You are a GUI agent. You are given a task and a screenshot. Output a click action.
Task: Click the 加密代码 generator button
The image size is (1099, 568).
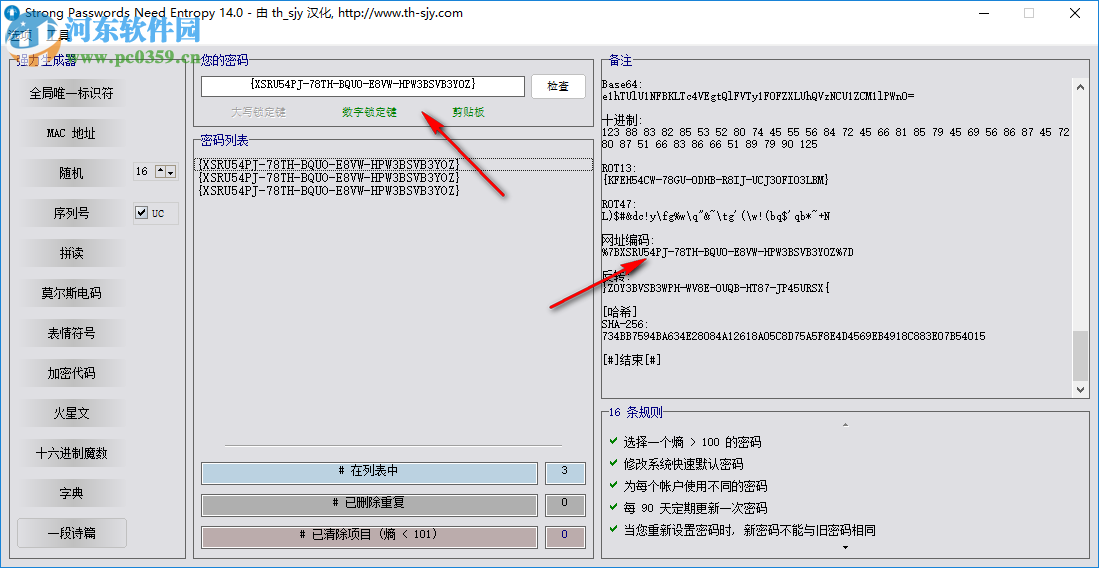point(71,373)
